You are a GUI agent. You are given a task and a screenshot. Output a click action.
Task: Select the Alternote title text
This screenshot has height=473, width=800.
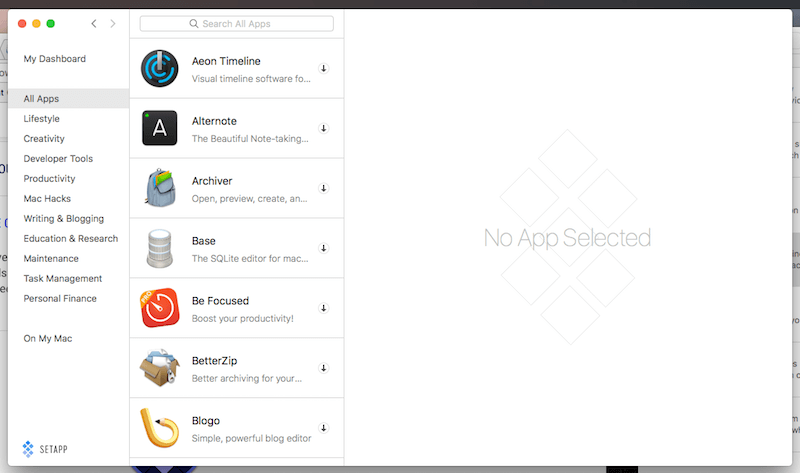coord(214,121)
